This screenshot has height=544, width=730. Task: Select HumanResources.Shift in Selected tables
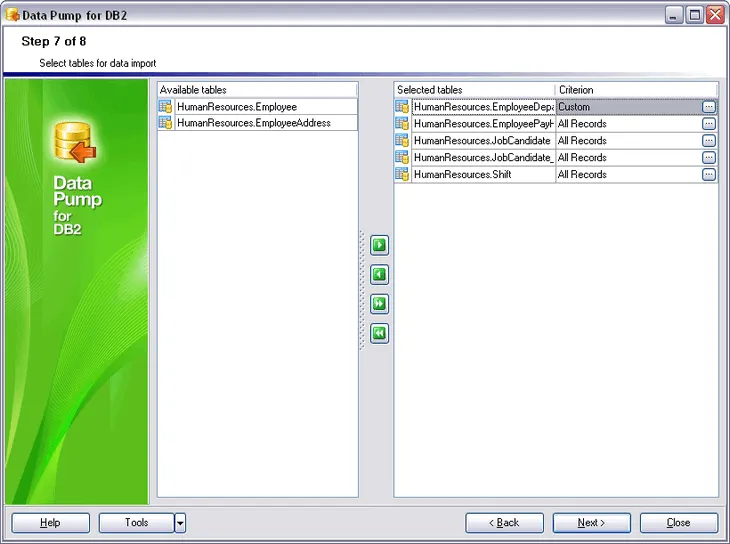[483, 174]
